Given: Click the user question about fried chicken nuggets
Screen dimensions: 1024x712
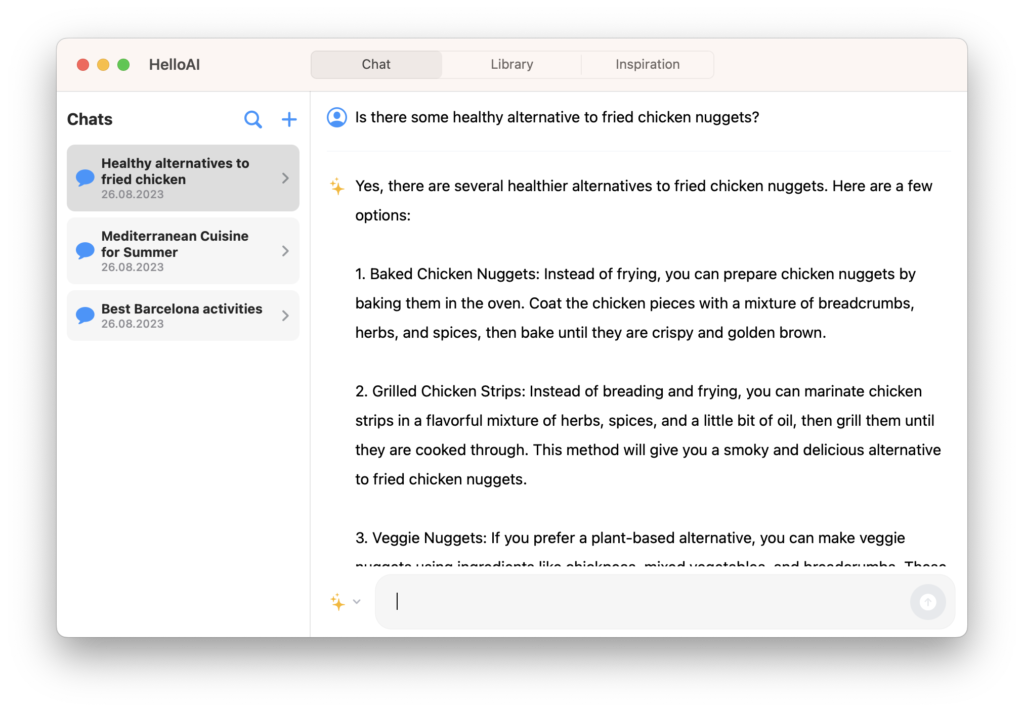Looking at the screenshot, I should [x=557, y=118].
